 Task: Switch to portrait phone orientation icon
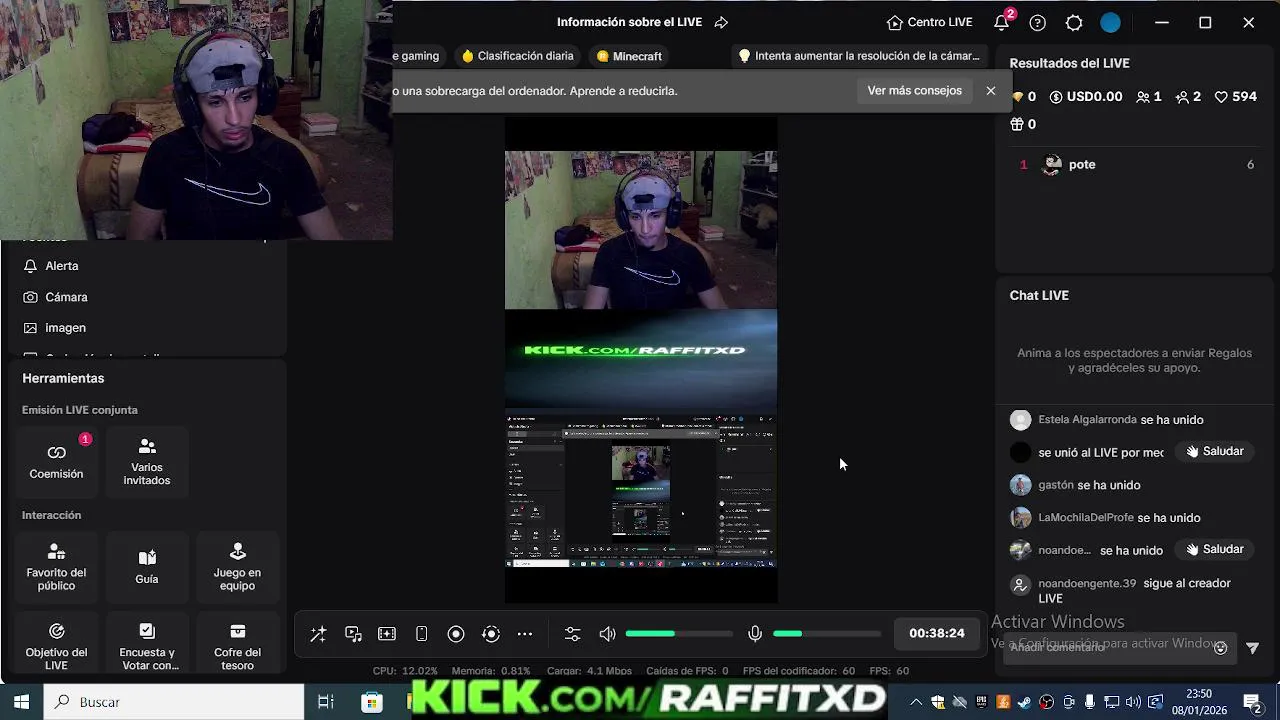(x=422, y=634)
